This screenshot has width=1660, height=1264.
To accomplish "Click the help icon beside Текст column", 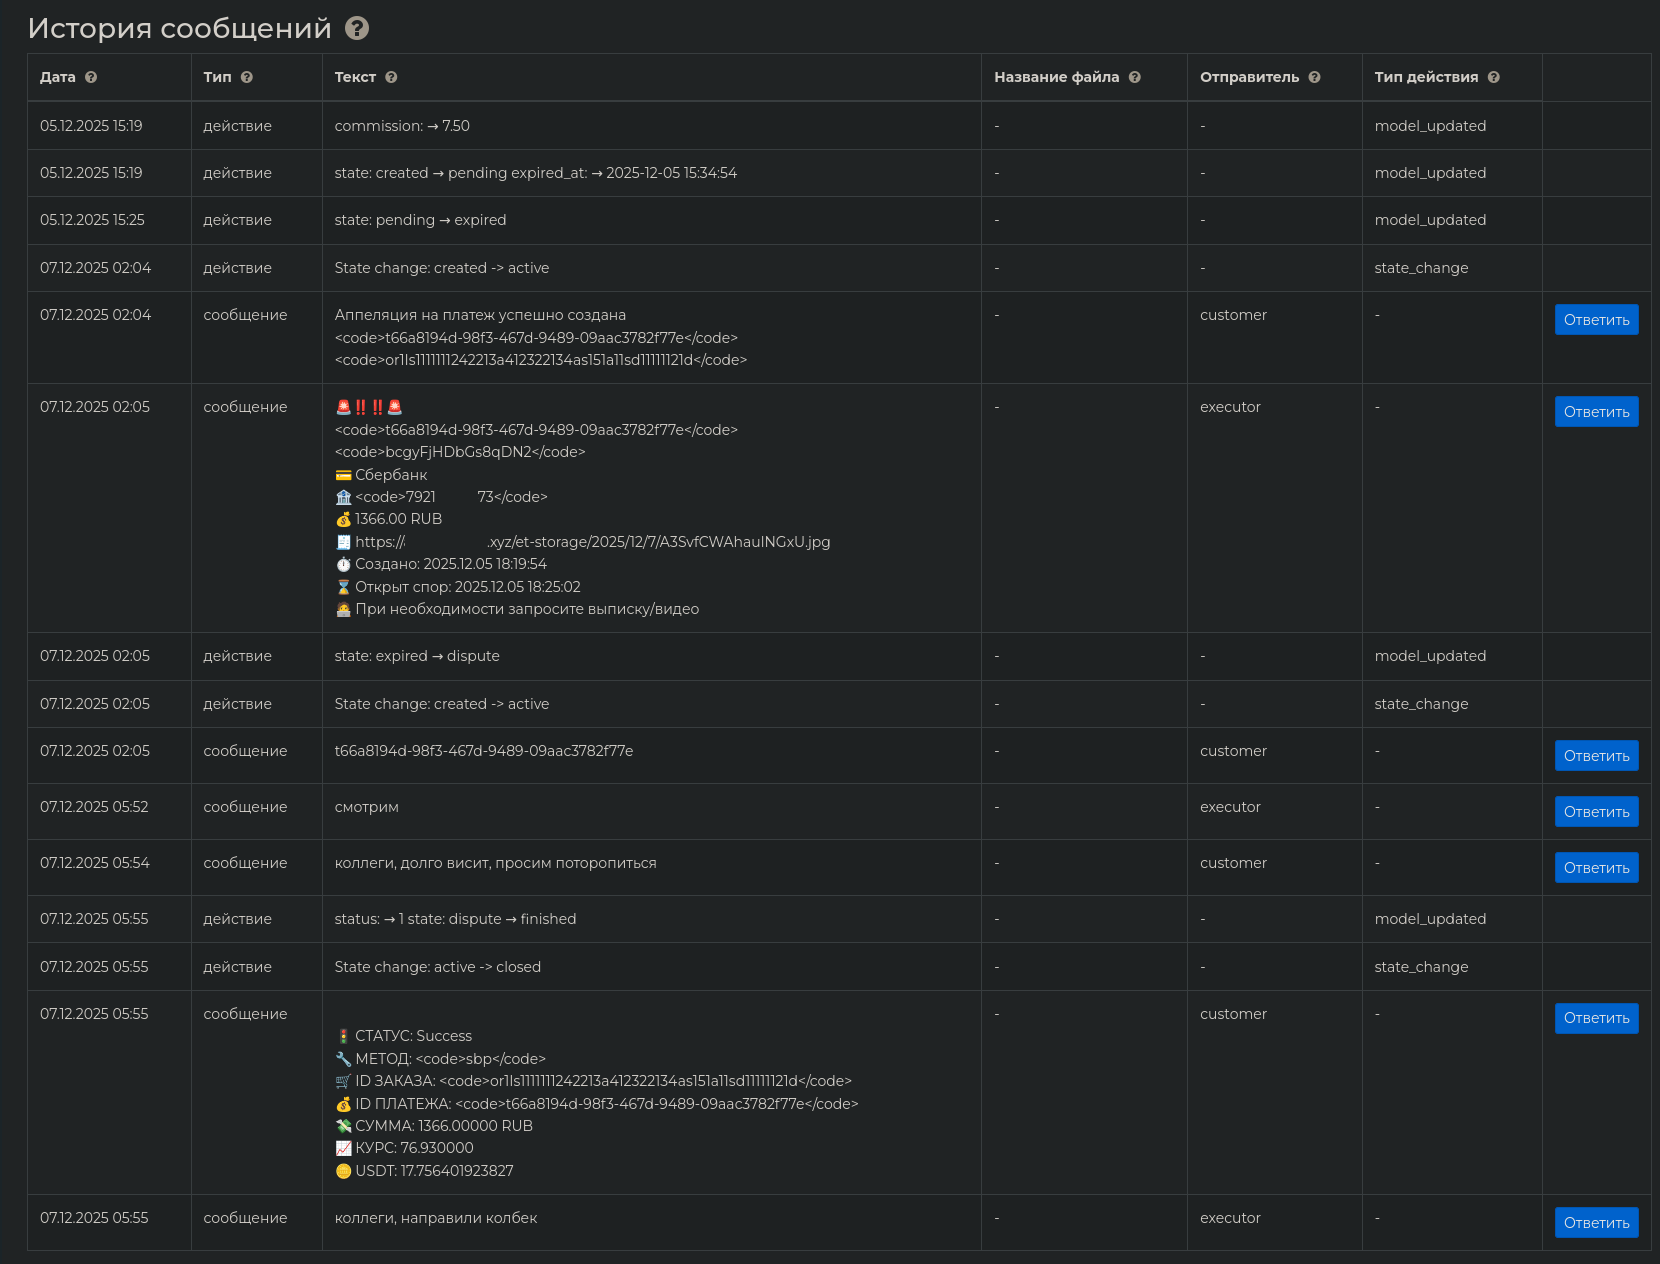I will [391, 77].
